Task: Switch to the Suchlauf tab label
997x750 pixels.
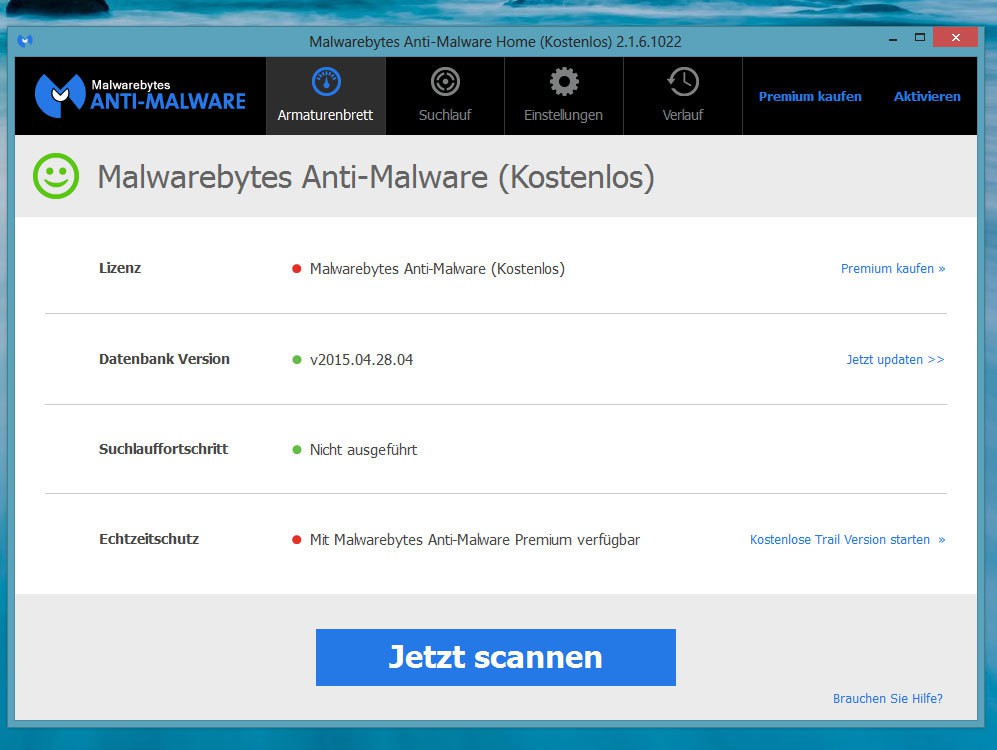Action: pyautogui.click(x=445, y=115)
